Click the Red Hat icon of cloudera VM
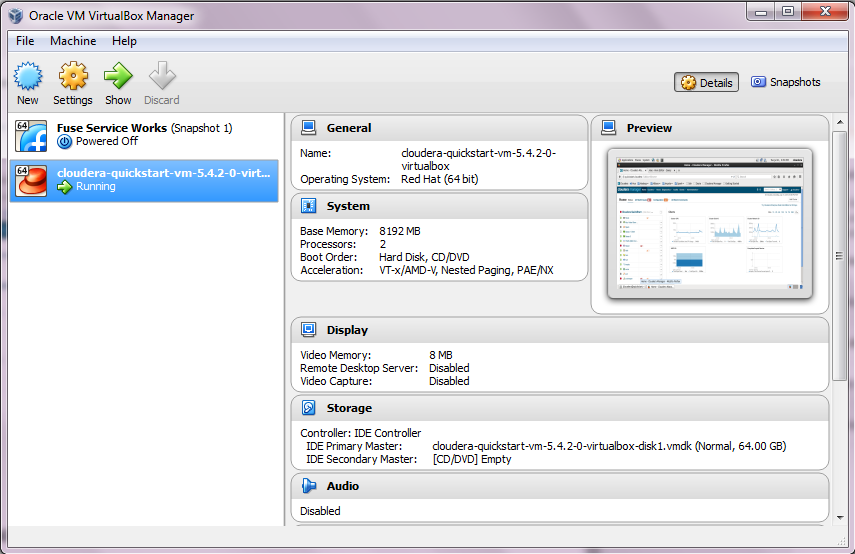 click(x=31, y=180)
